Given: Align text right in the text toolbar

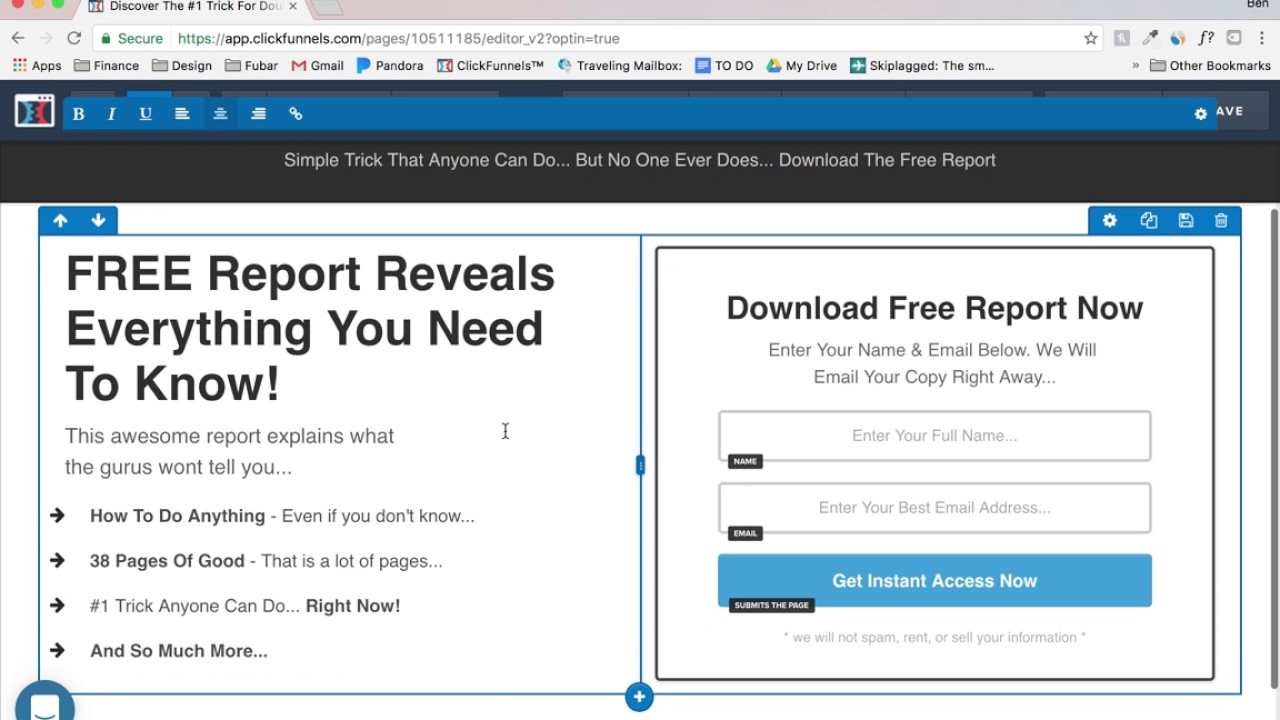Looking at the screenshot, I should tap(258, 114).
